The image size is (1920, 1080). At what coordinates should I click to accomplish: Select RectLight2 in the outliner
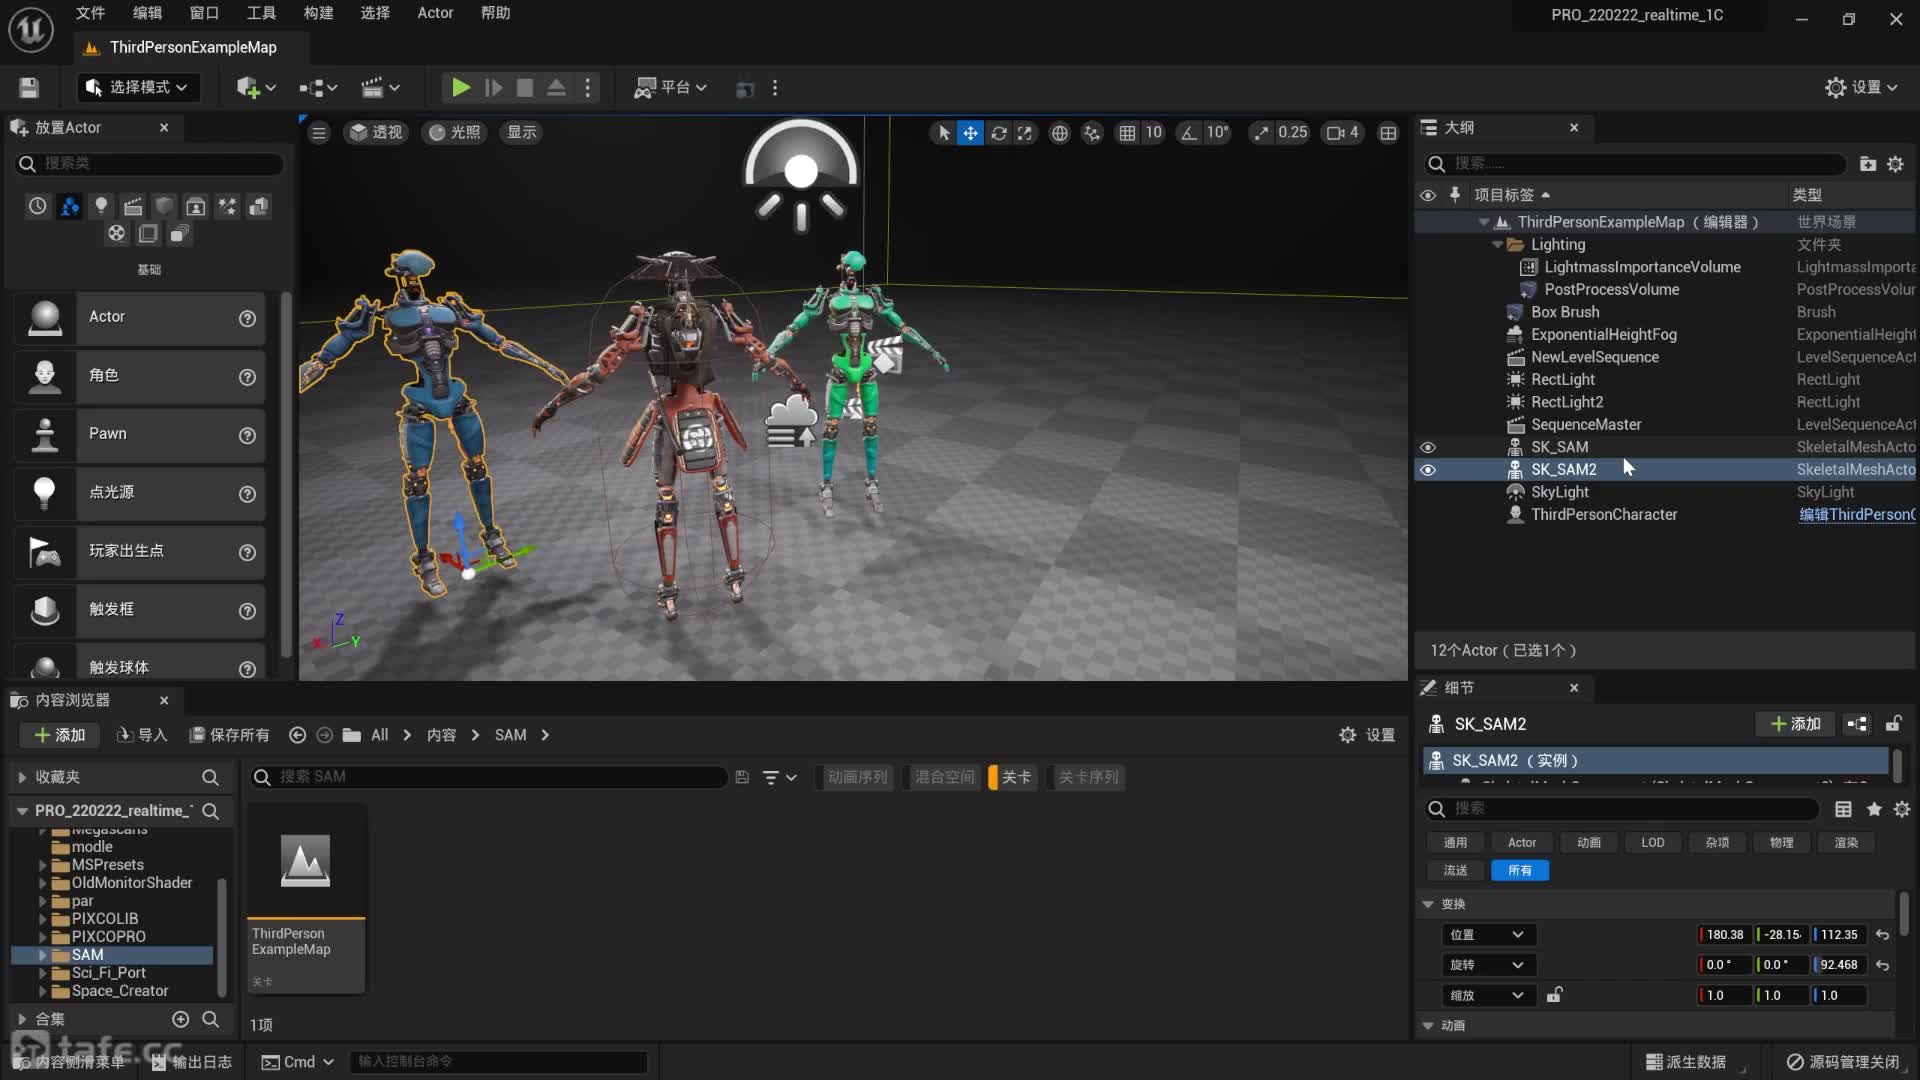click(x=1566, y=402)
